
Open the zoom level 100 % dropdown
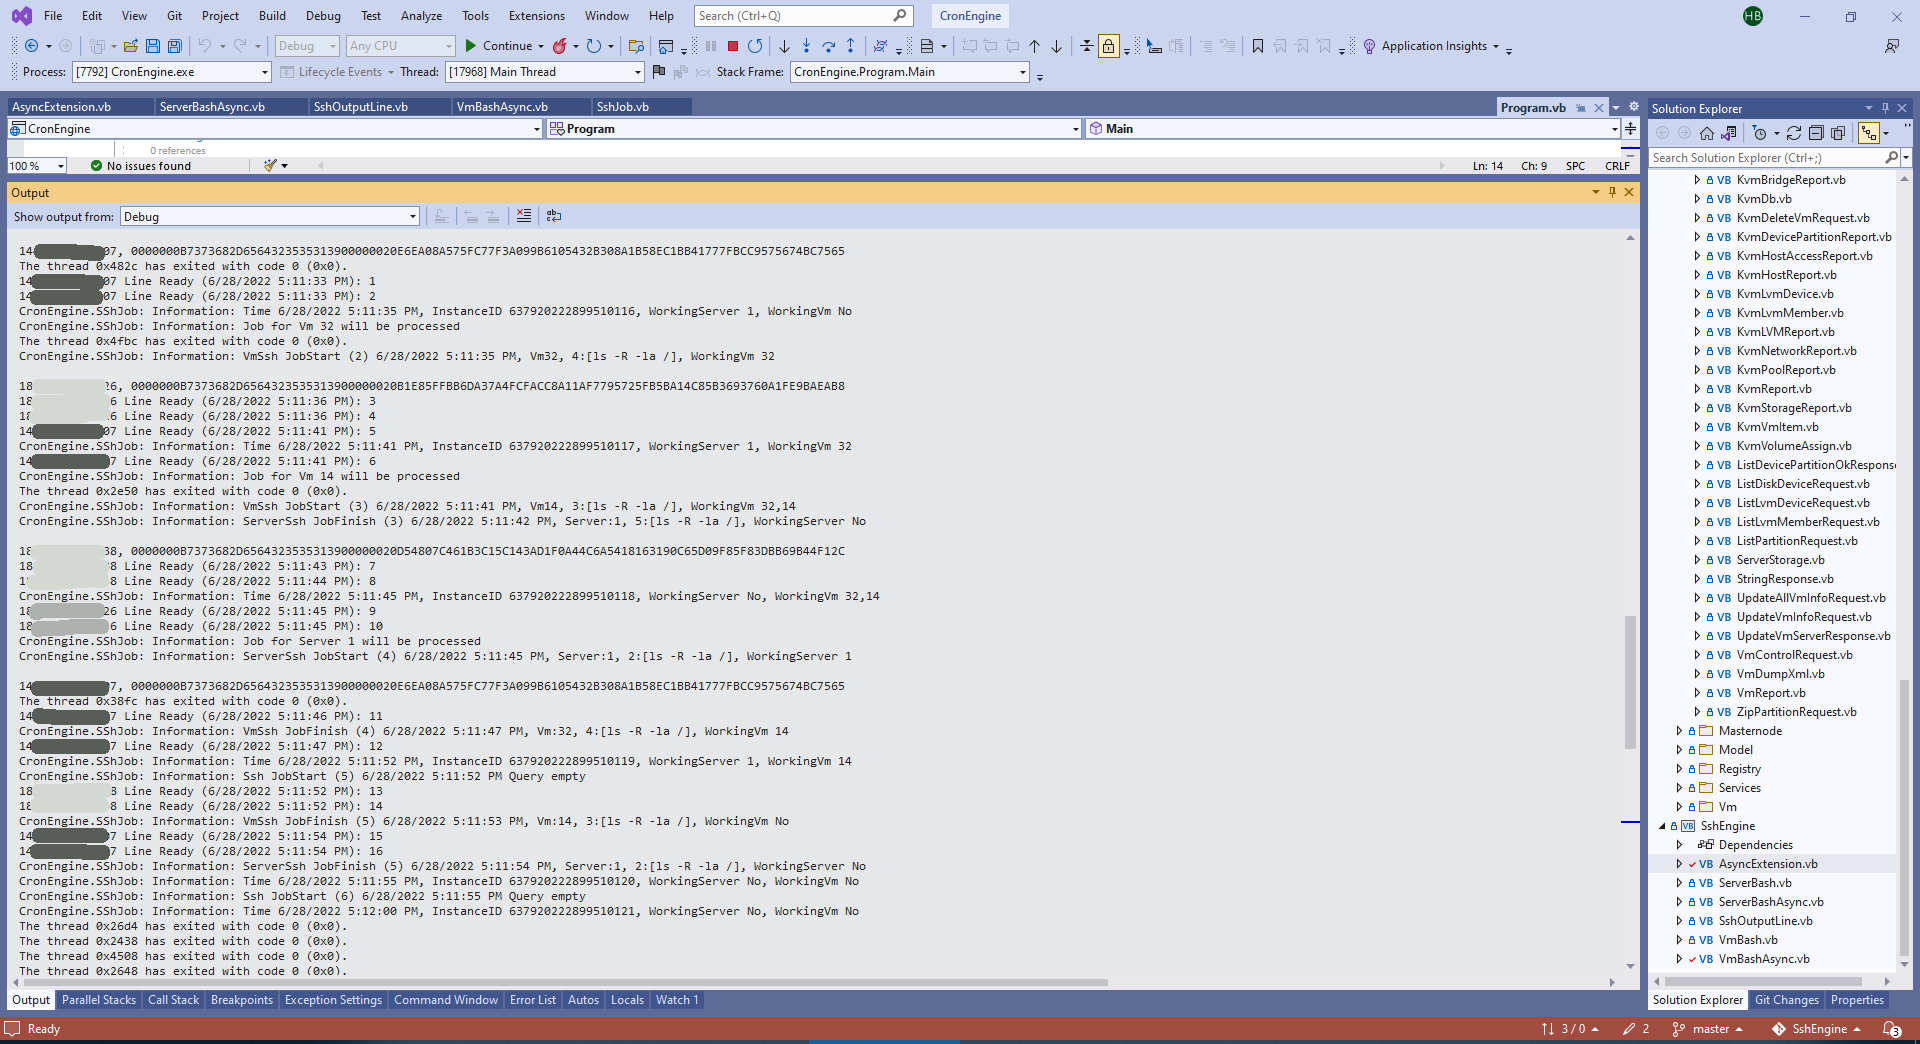(x=37, y=166)
